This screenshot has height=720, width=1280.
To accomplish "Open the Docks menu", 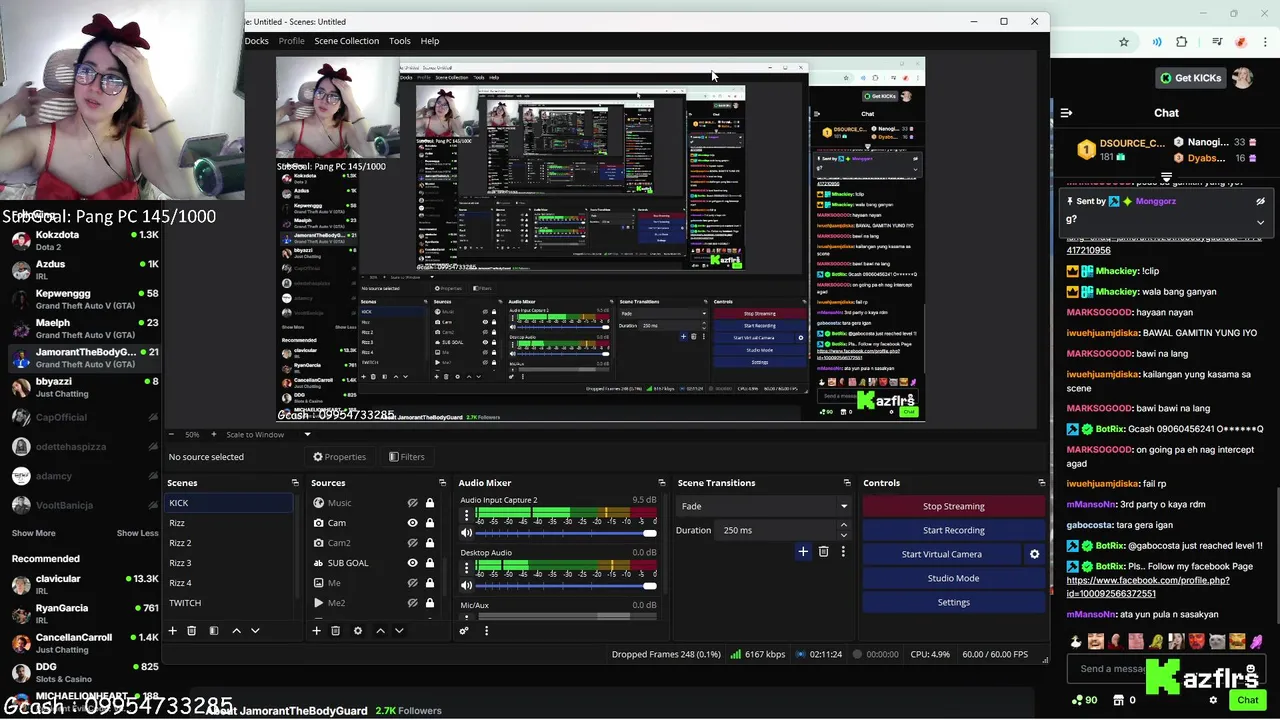I will 256,41.
